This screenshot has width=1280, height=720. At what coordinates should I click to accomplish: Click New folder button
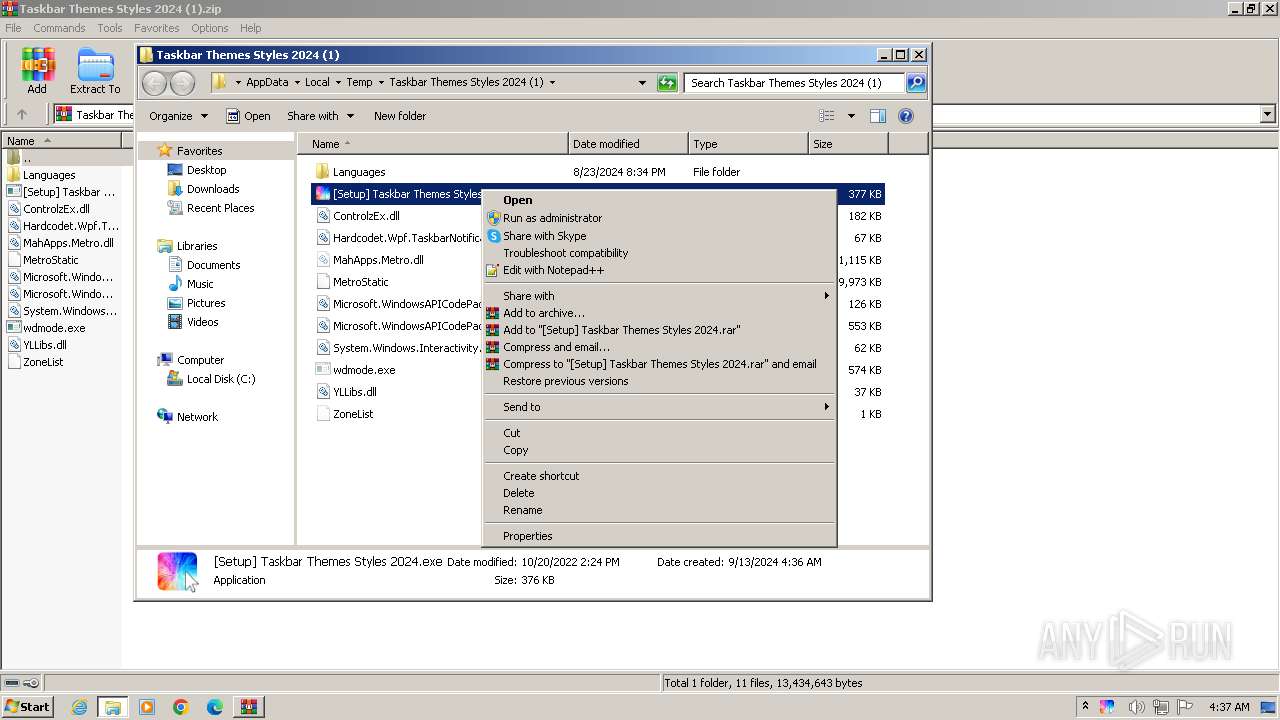pos(400,116)
